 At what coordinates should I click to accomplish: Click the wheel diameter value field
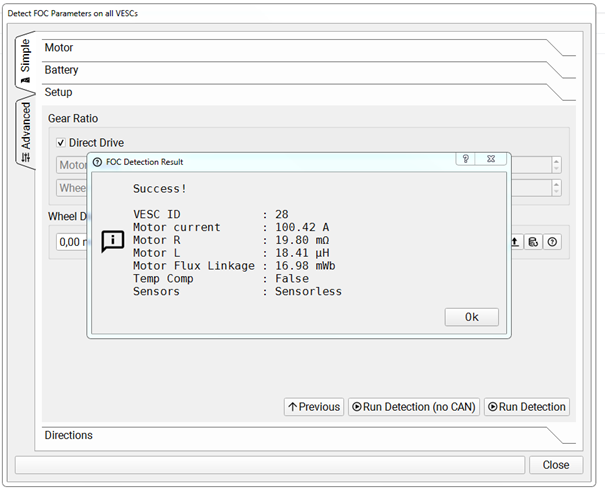(72, 242)
